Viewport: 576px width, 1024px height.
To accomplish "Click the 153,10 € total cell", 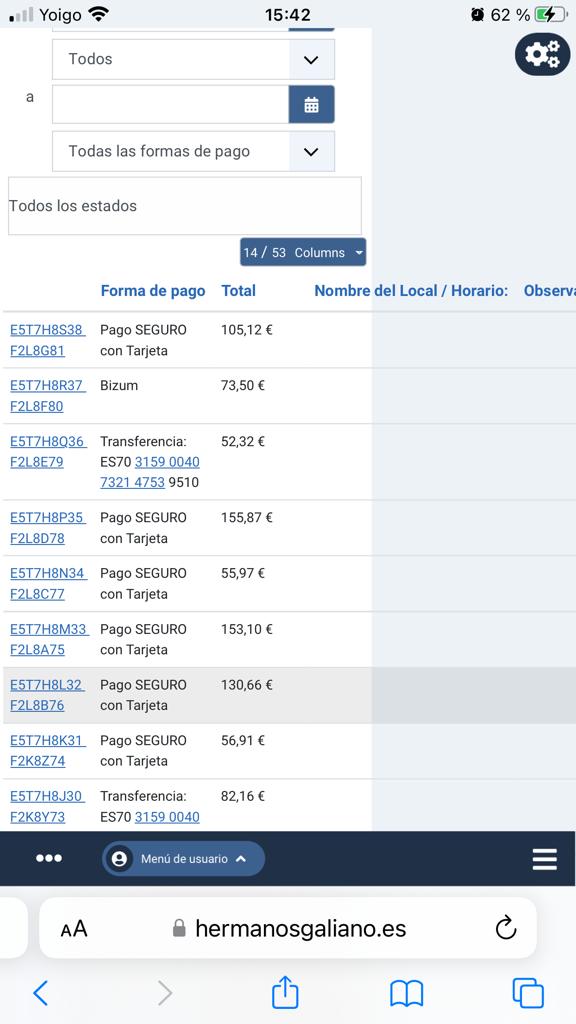I will [x=247, y=629].
